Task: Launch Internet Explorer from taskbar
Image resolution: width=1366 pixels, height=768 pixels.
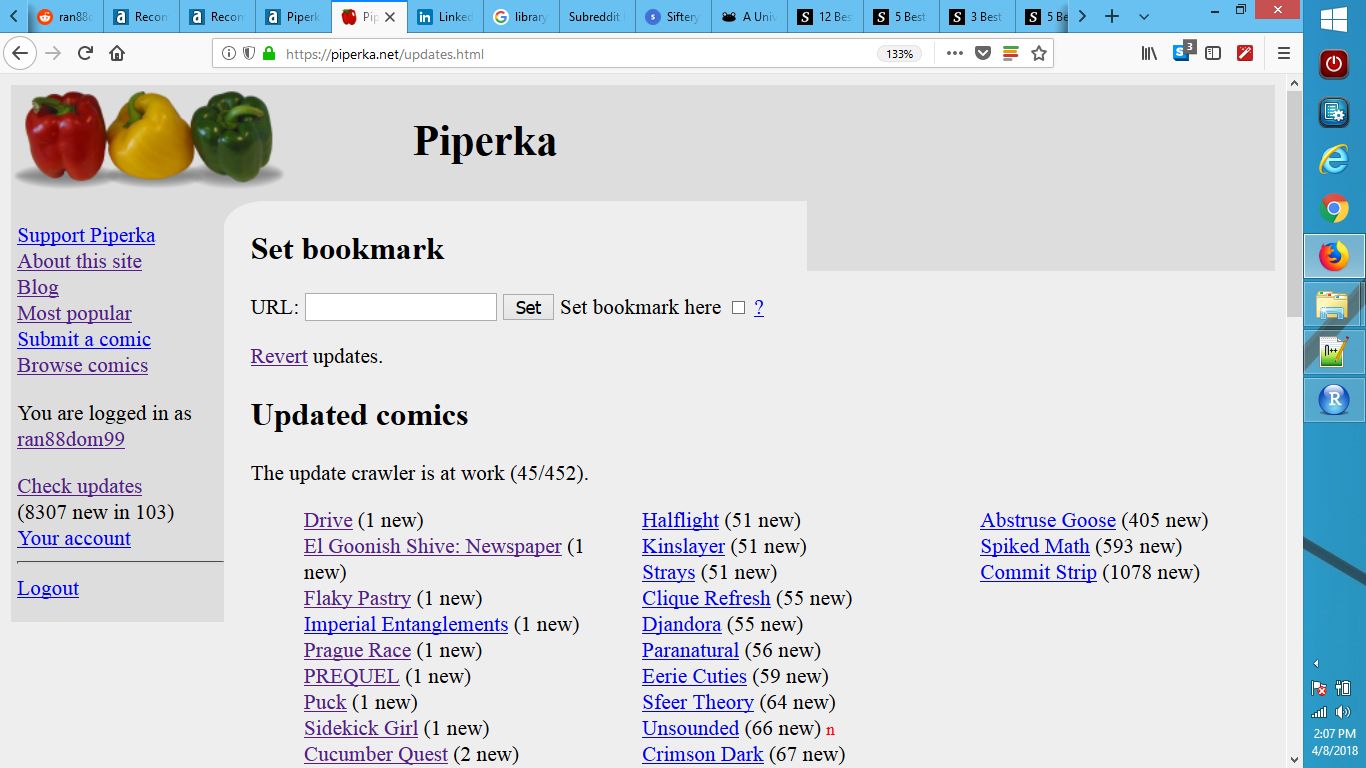Action: coord(1334,159)
